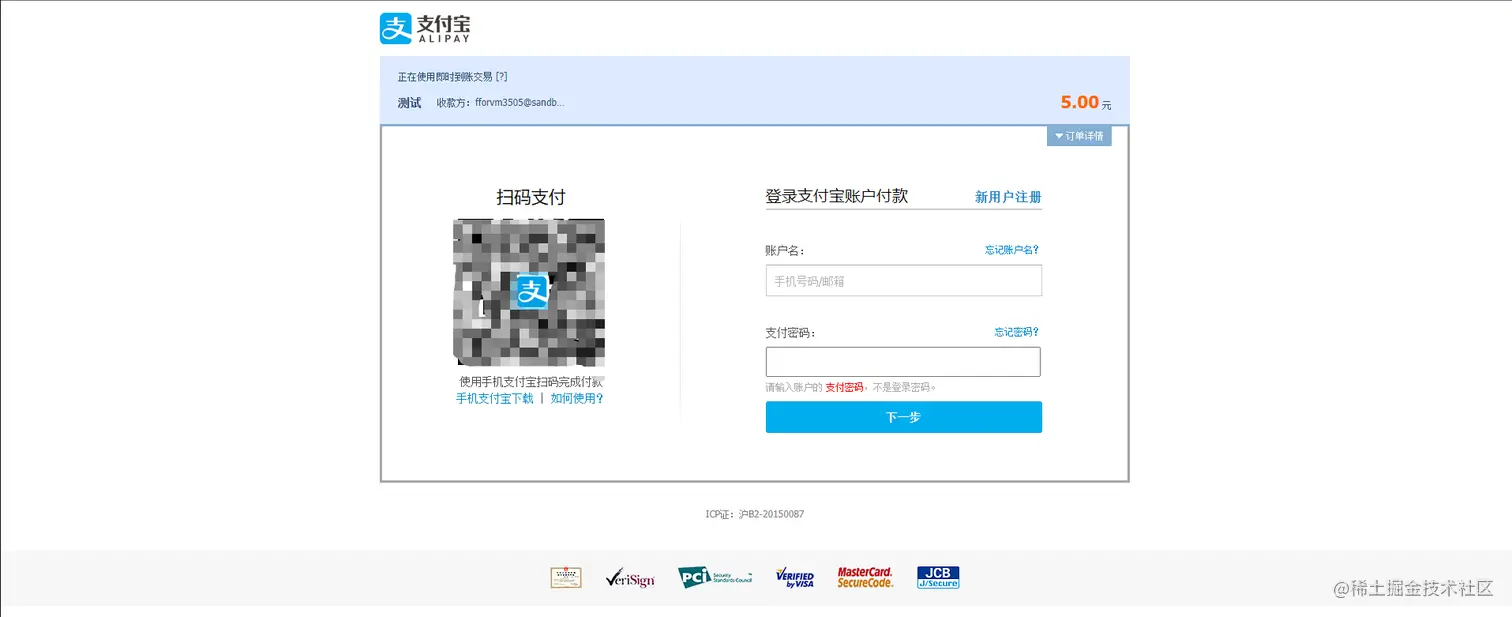
Task: Click the Alipay logo at the top
Action: 423,27
